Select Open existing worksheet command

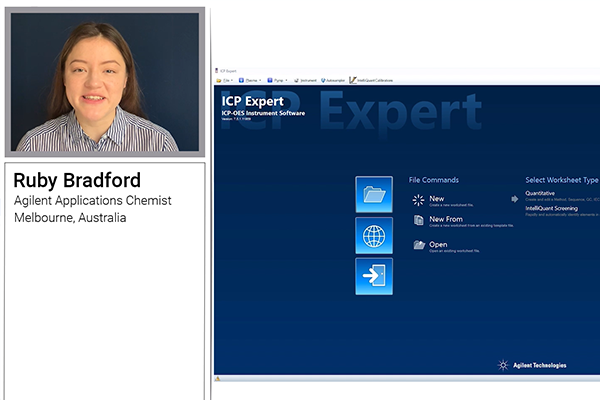438,244
